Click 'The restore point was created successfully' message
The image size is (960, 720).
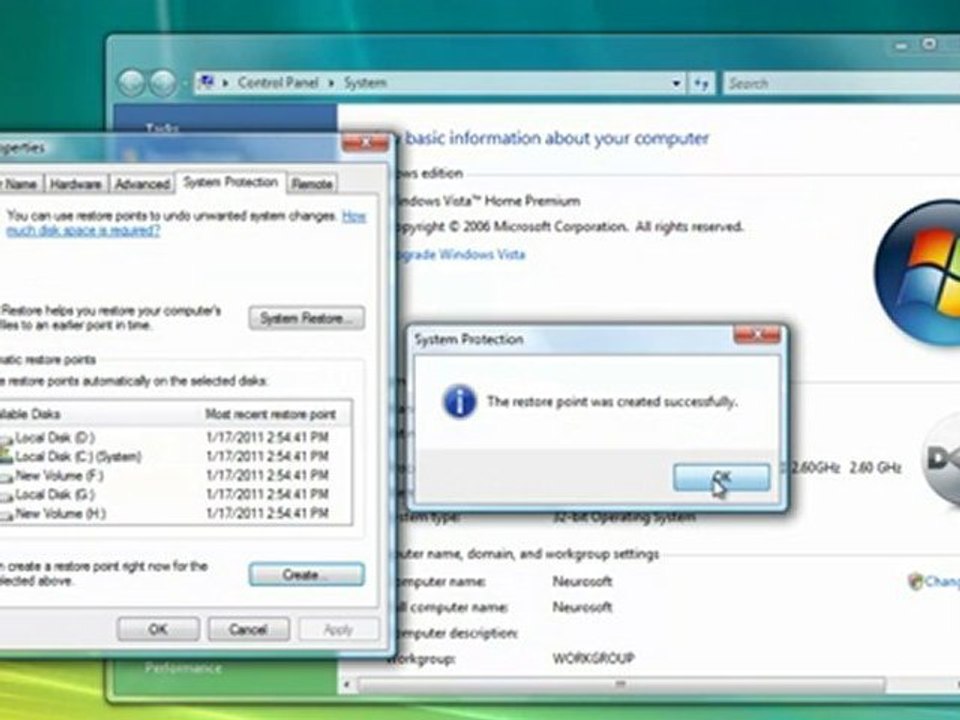pos(612,402)
